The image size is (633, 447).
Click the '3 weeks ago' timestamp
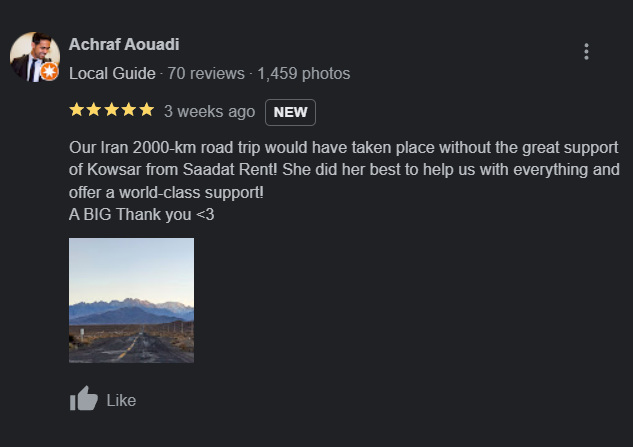[209, 111]
